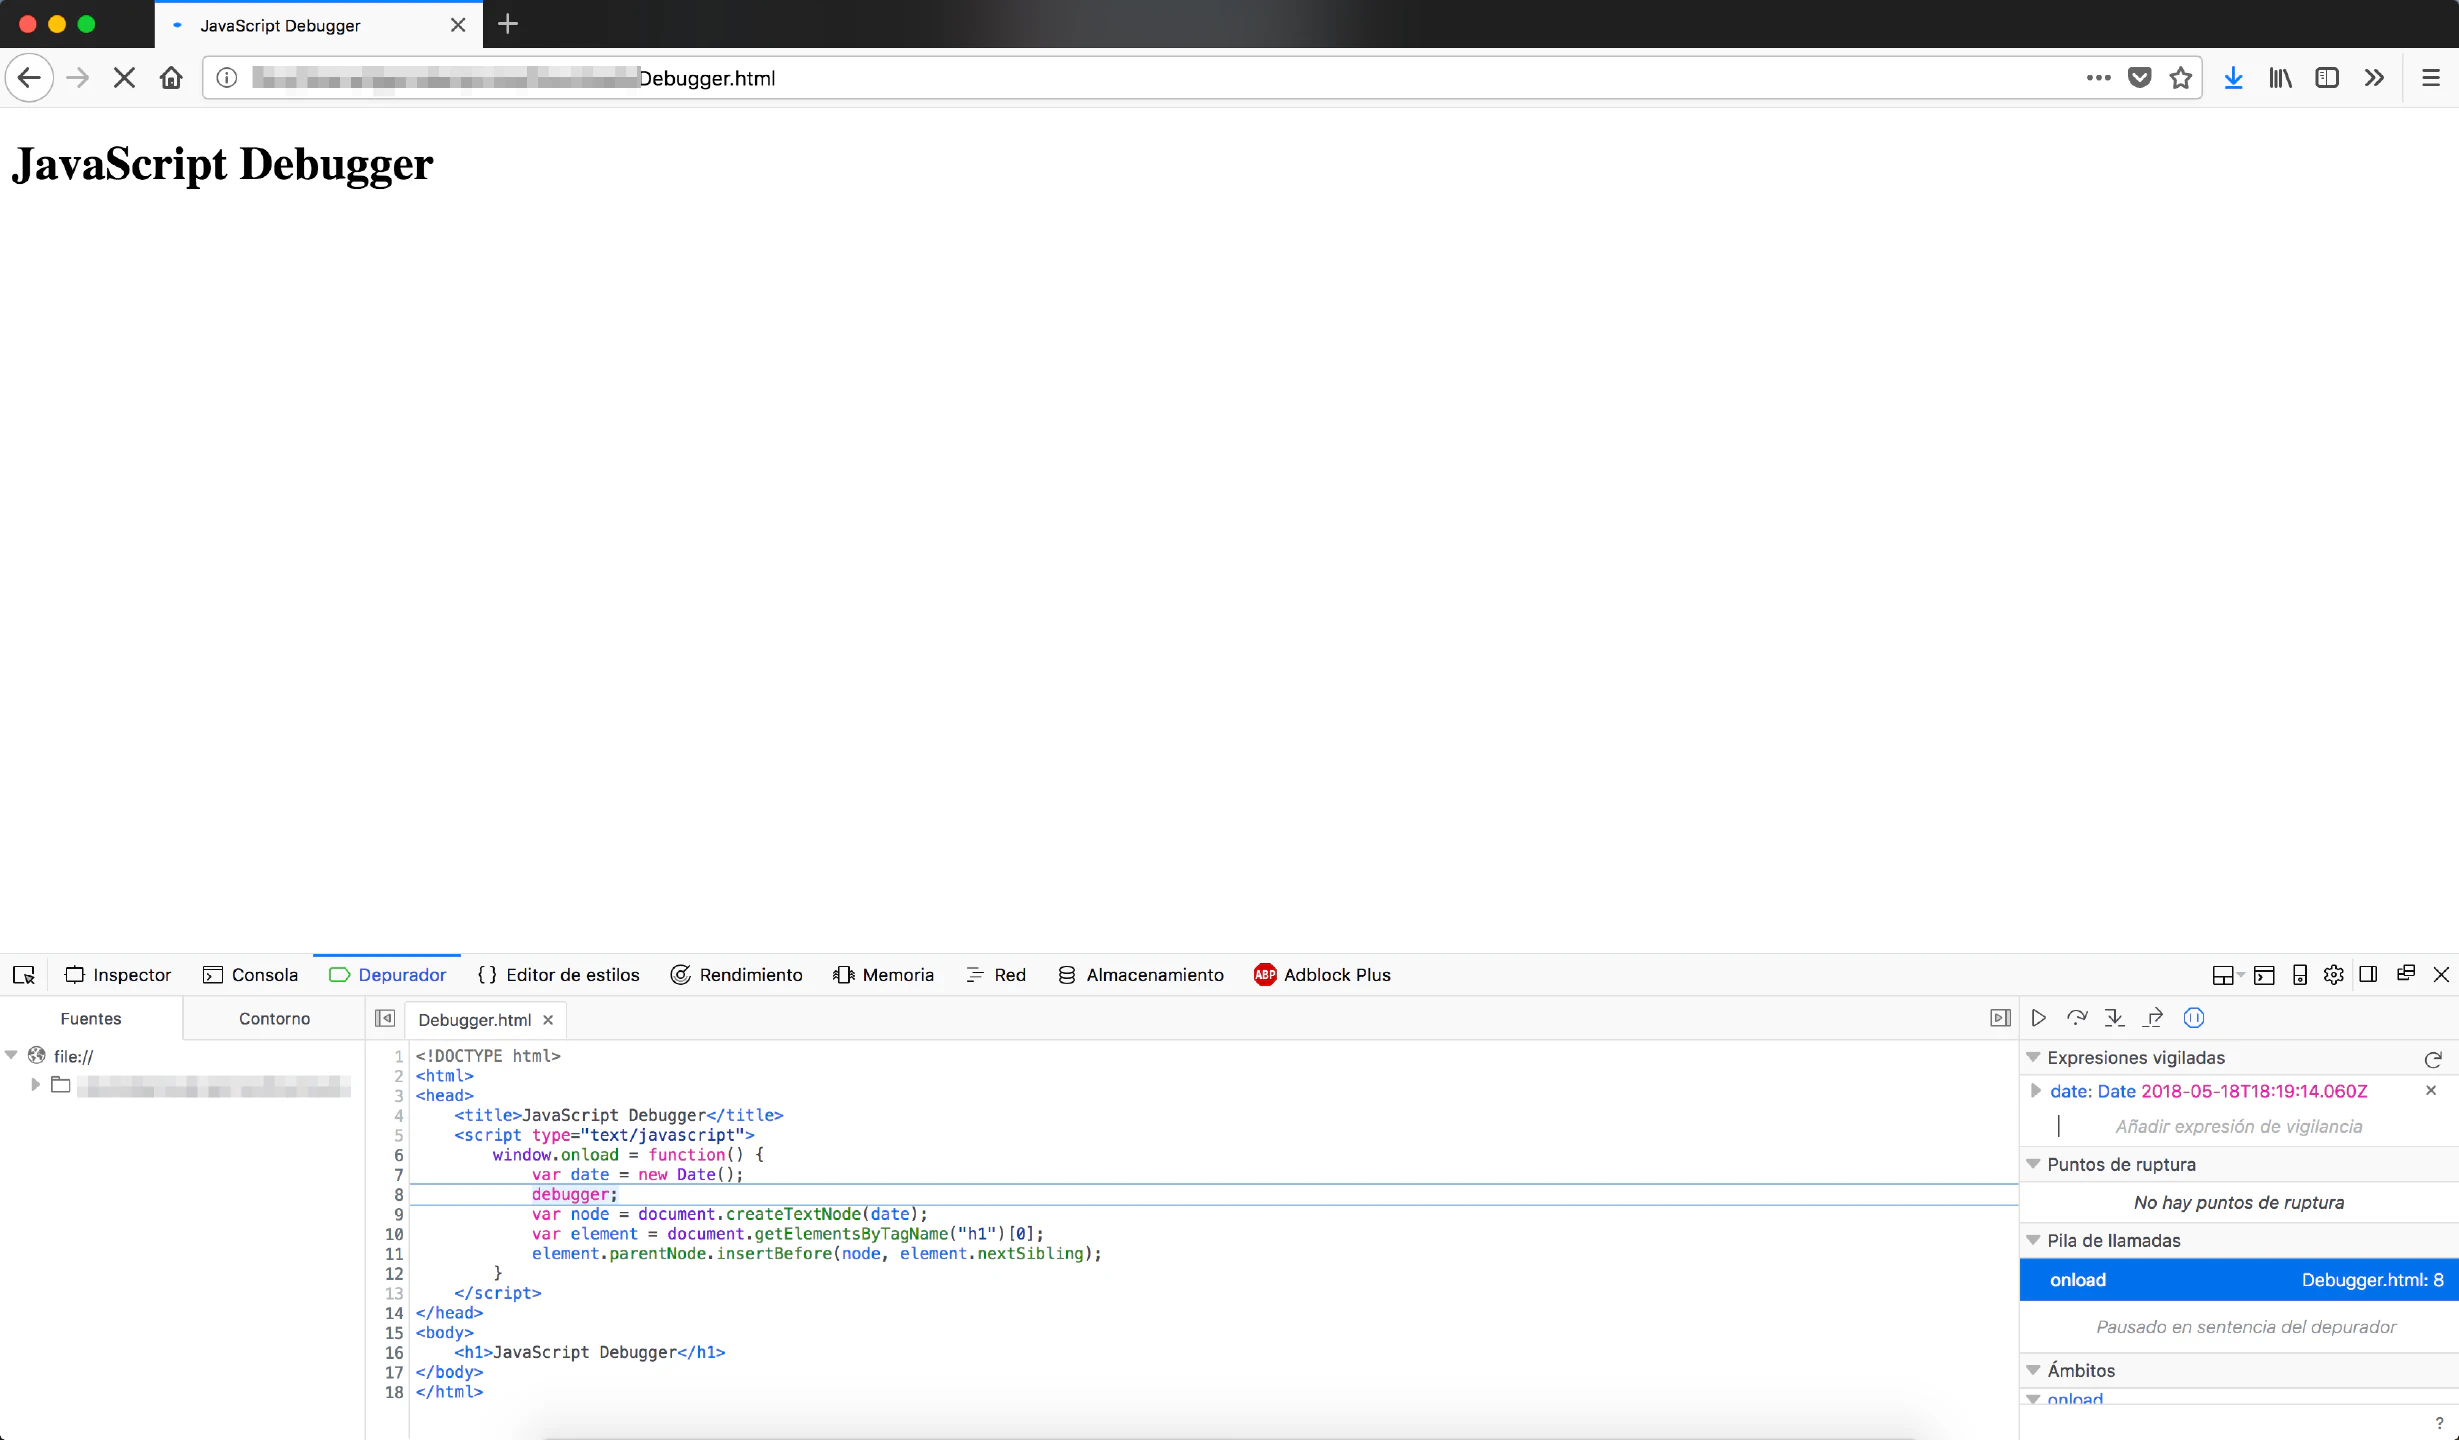Resume execution with the play button

coord(2038,1018)
